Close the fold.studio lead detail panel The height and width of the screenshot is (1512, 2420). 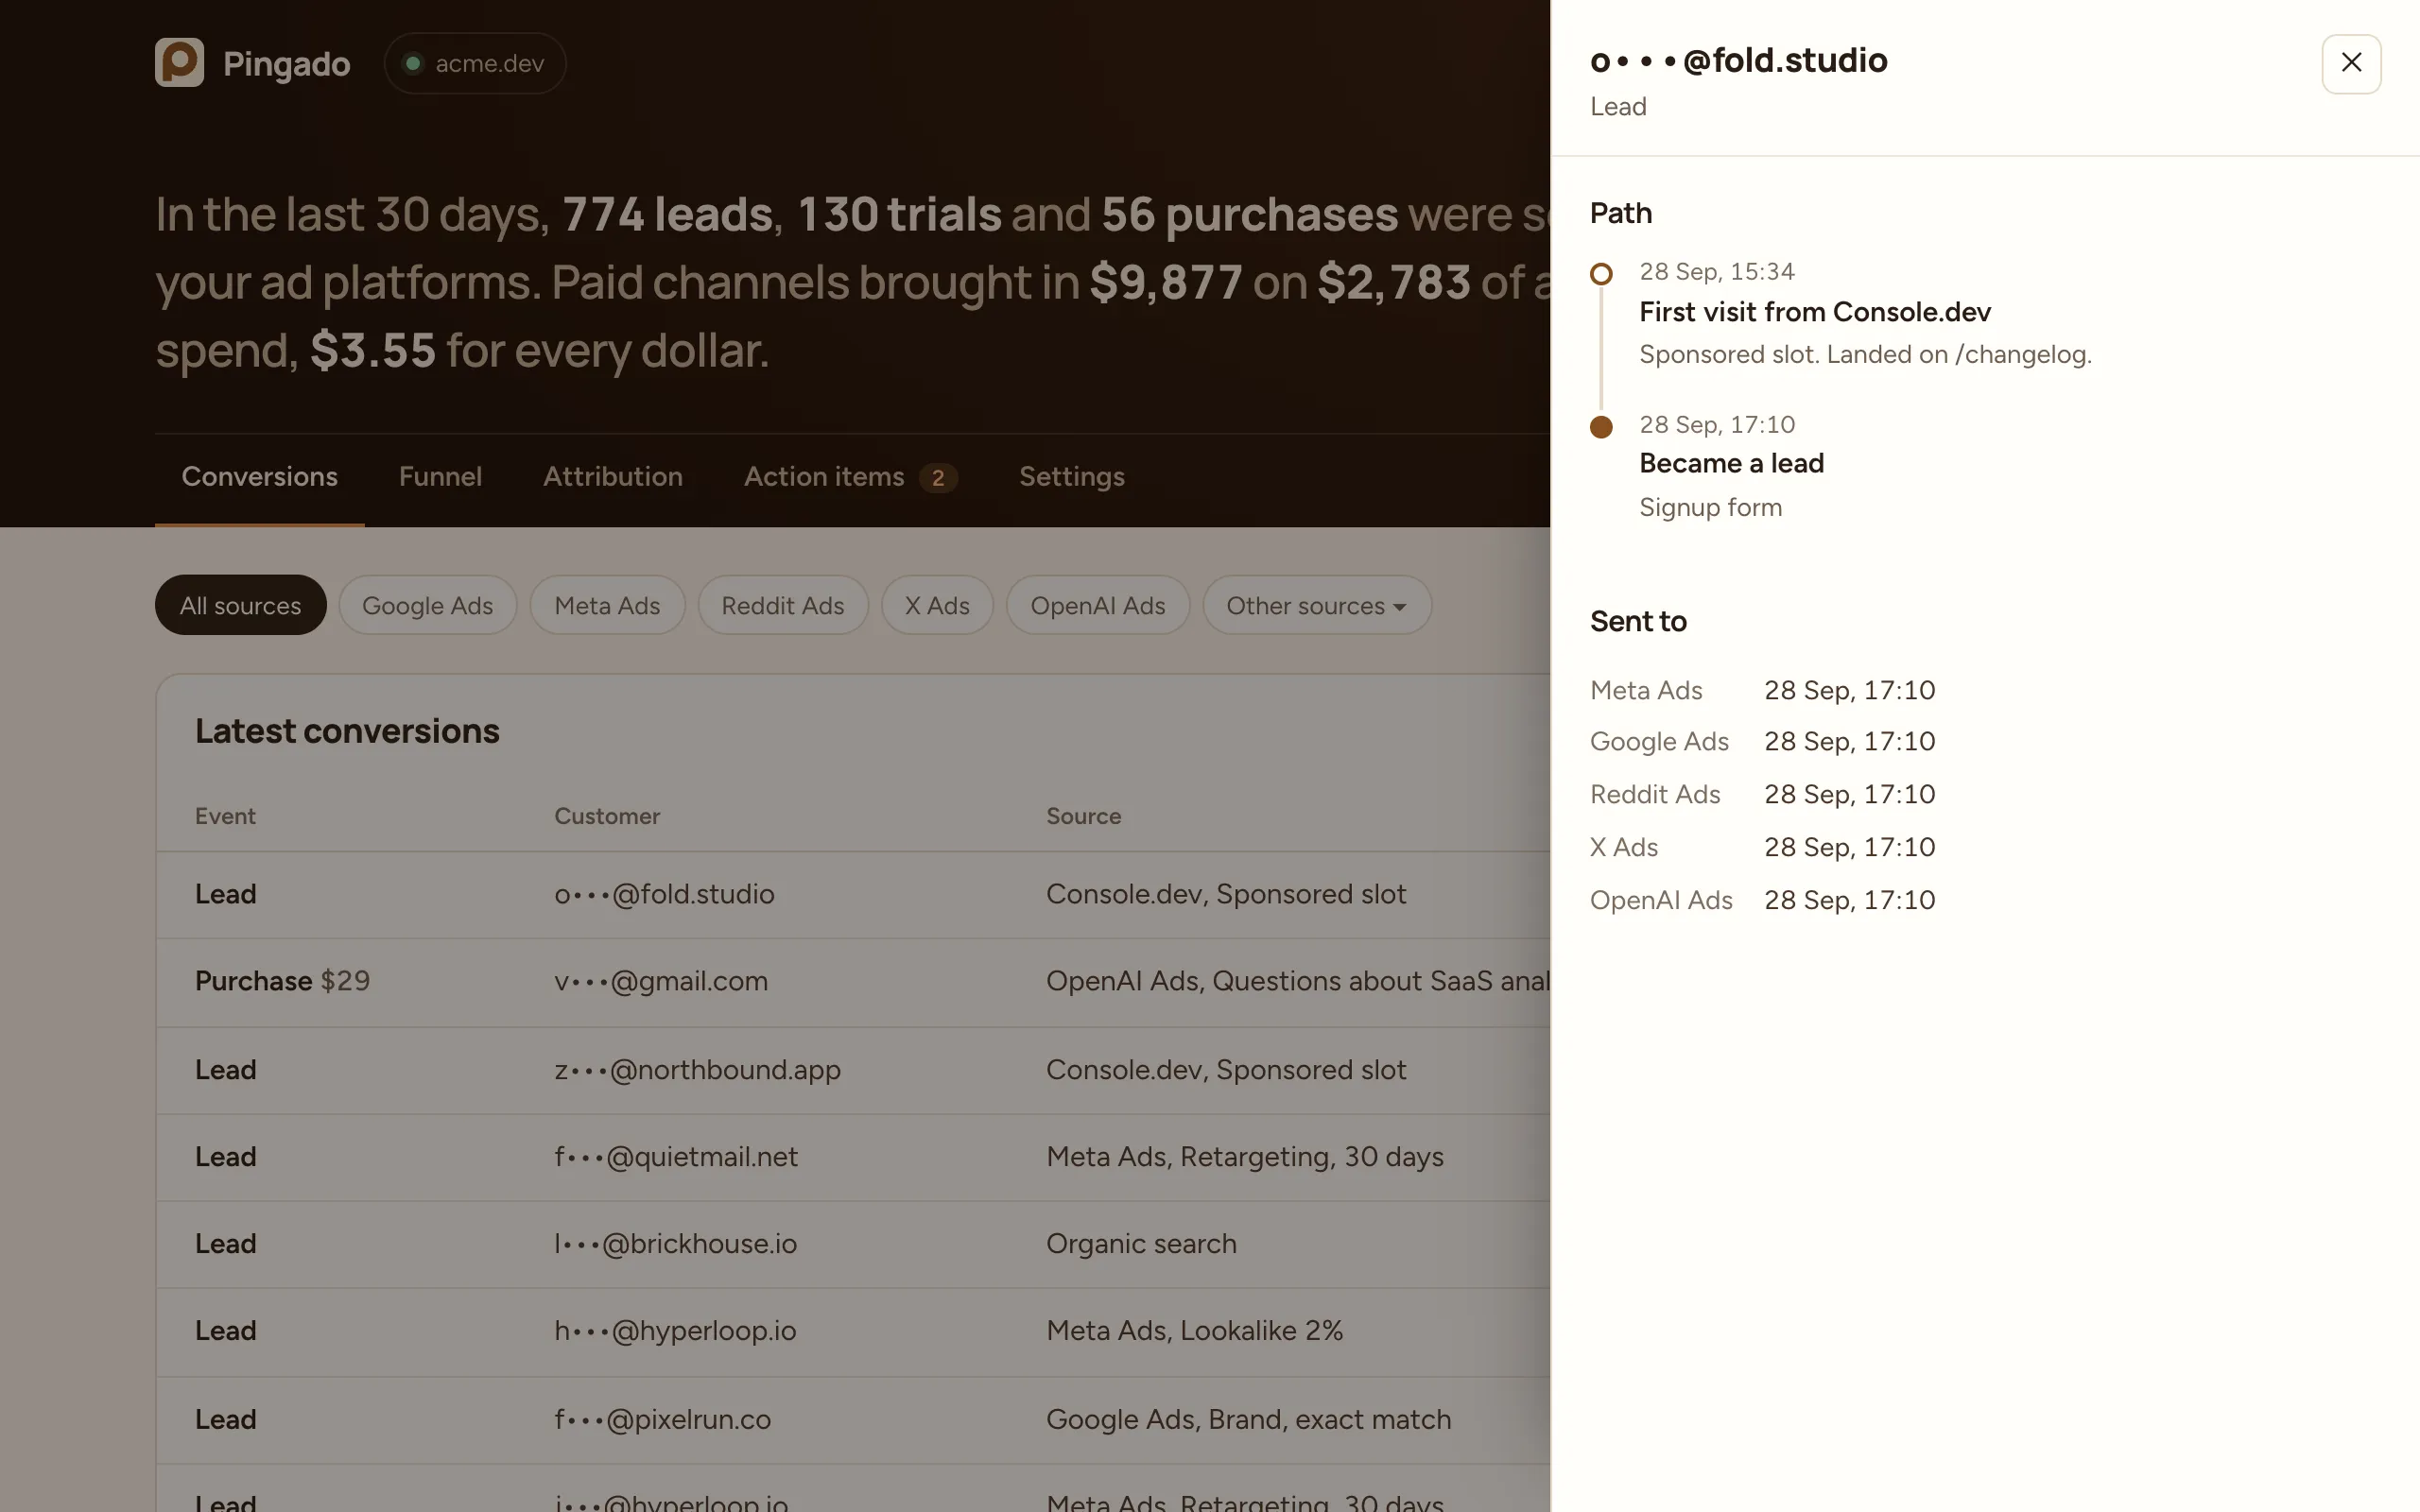(2350, 63)
